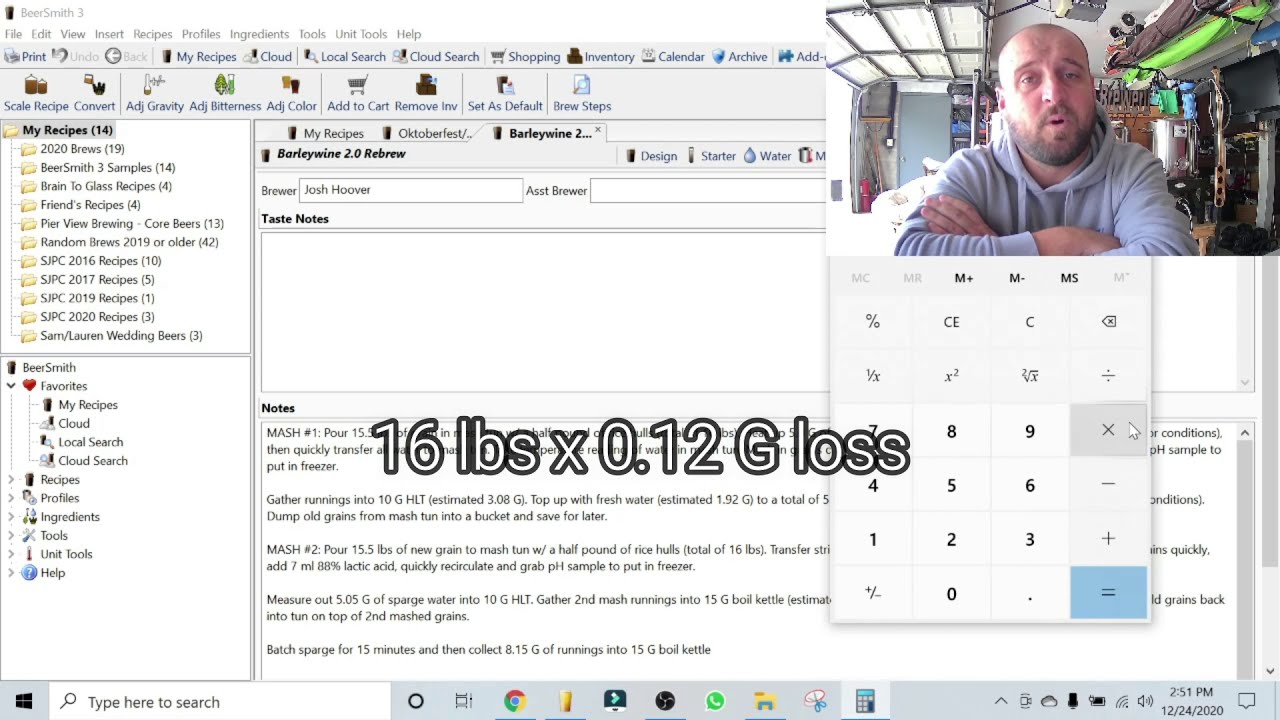The image size is (1280, 720).
Task: Switch to the Design sub-tab
Action: click(x=650, y=156)
